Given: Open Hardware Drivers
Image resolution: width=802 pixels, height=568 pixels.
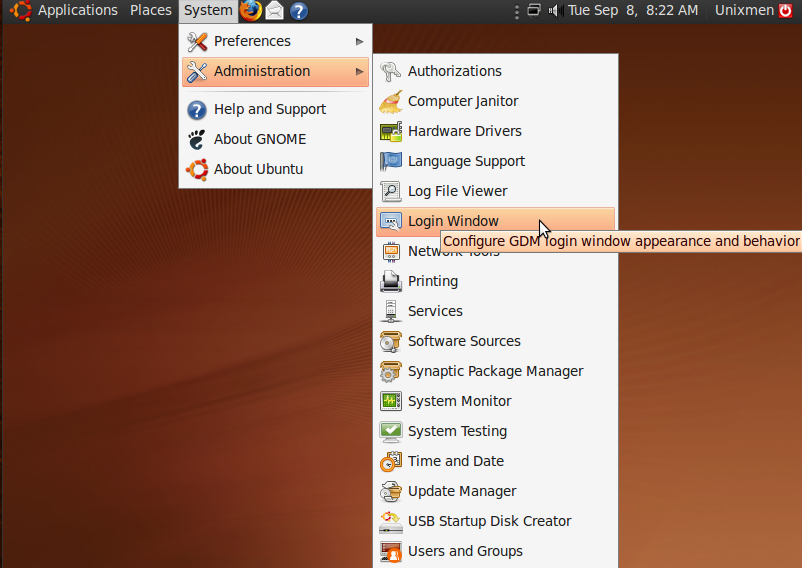Looking at the screenshot, I should click(495, 131).
